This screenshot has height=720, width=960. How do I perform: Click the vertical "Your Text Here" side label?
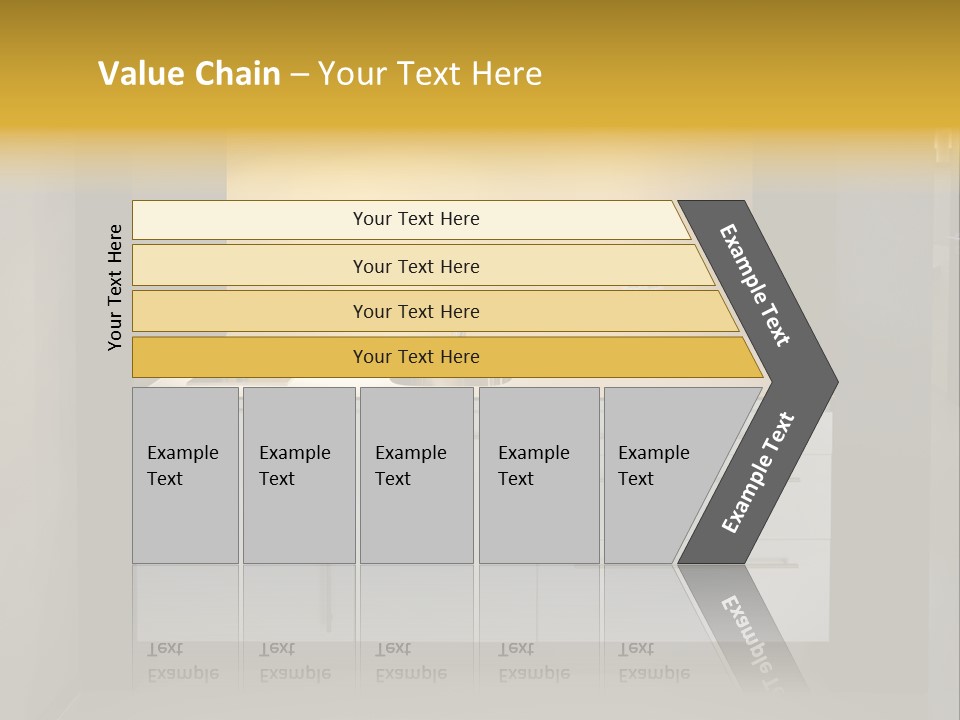tap(115, 288)
